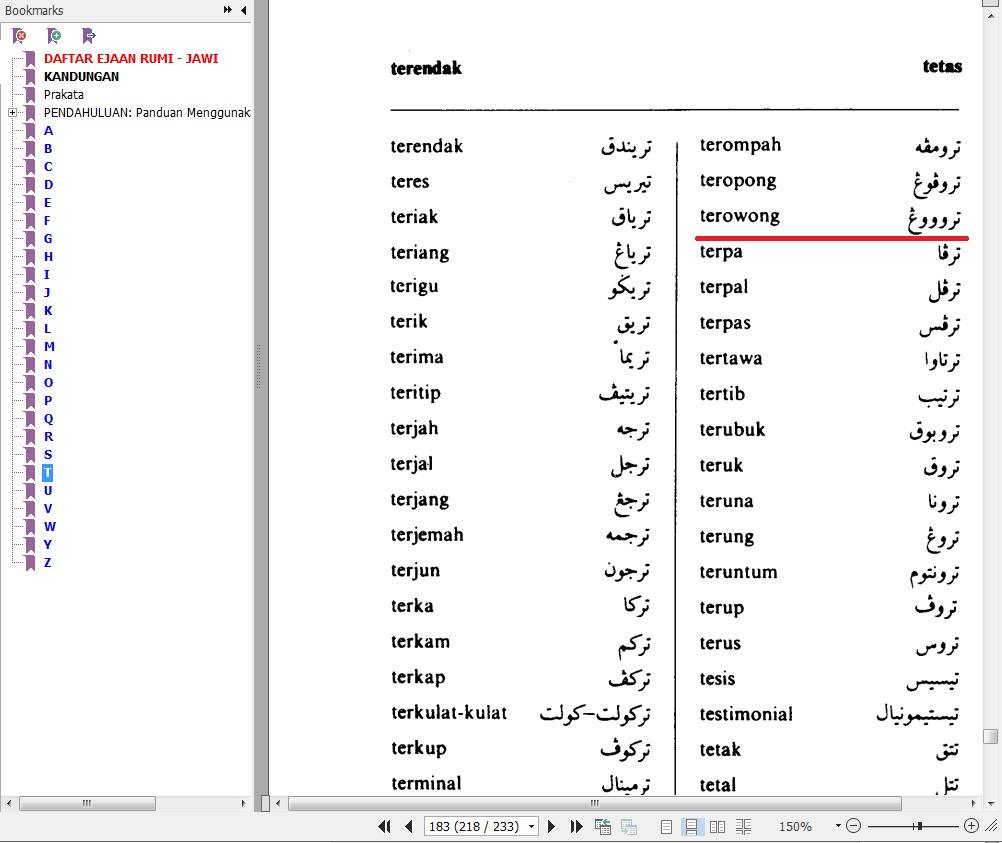The image size is (1002, 843).
Task: Jump to bookmark letter O
Action: (x=49, y=382)
